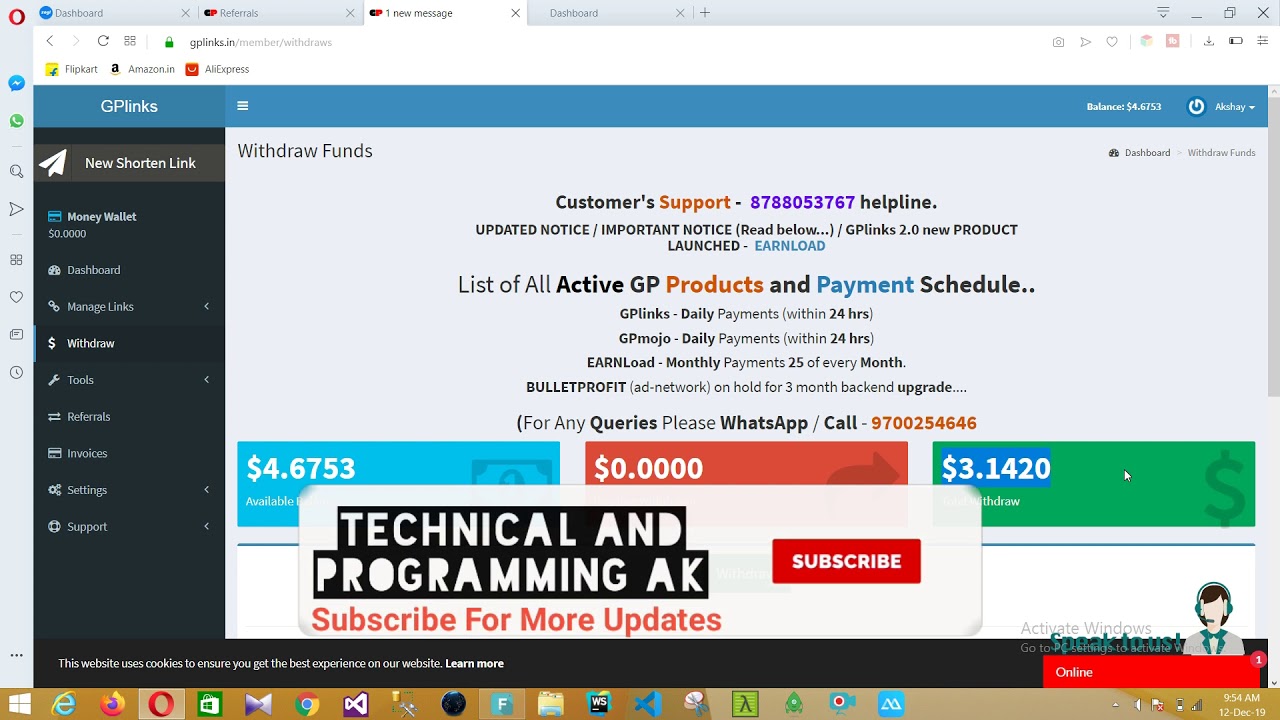This screenshot has height=720, width=1280.
Task: Add page to bookmarks heart icon
Action: [1112, 42]
